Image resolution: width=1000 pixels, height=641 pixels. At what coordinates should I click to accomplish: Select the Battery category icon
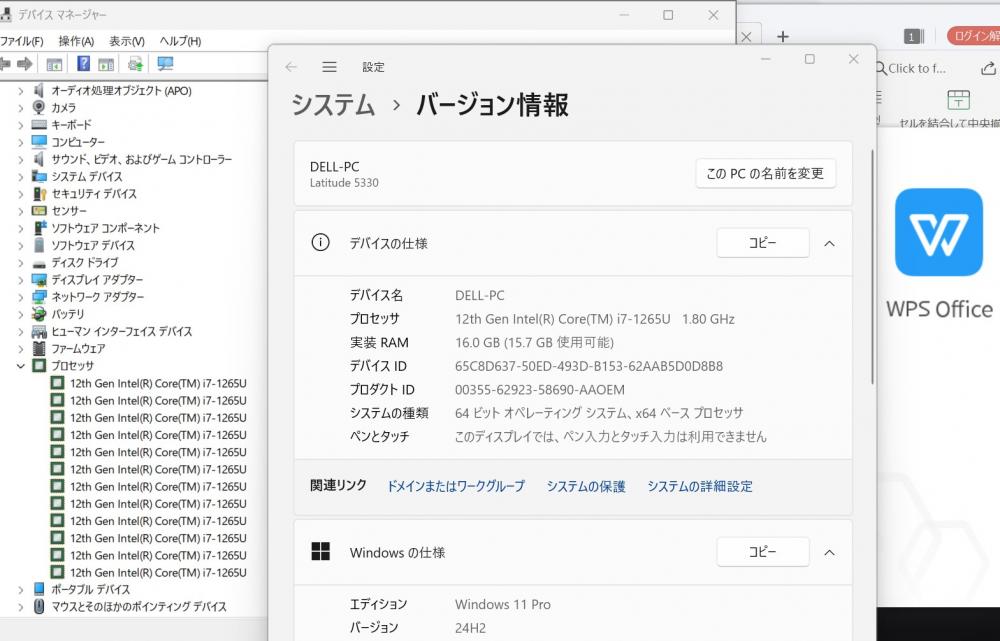[39, 314]
